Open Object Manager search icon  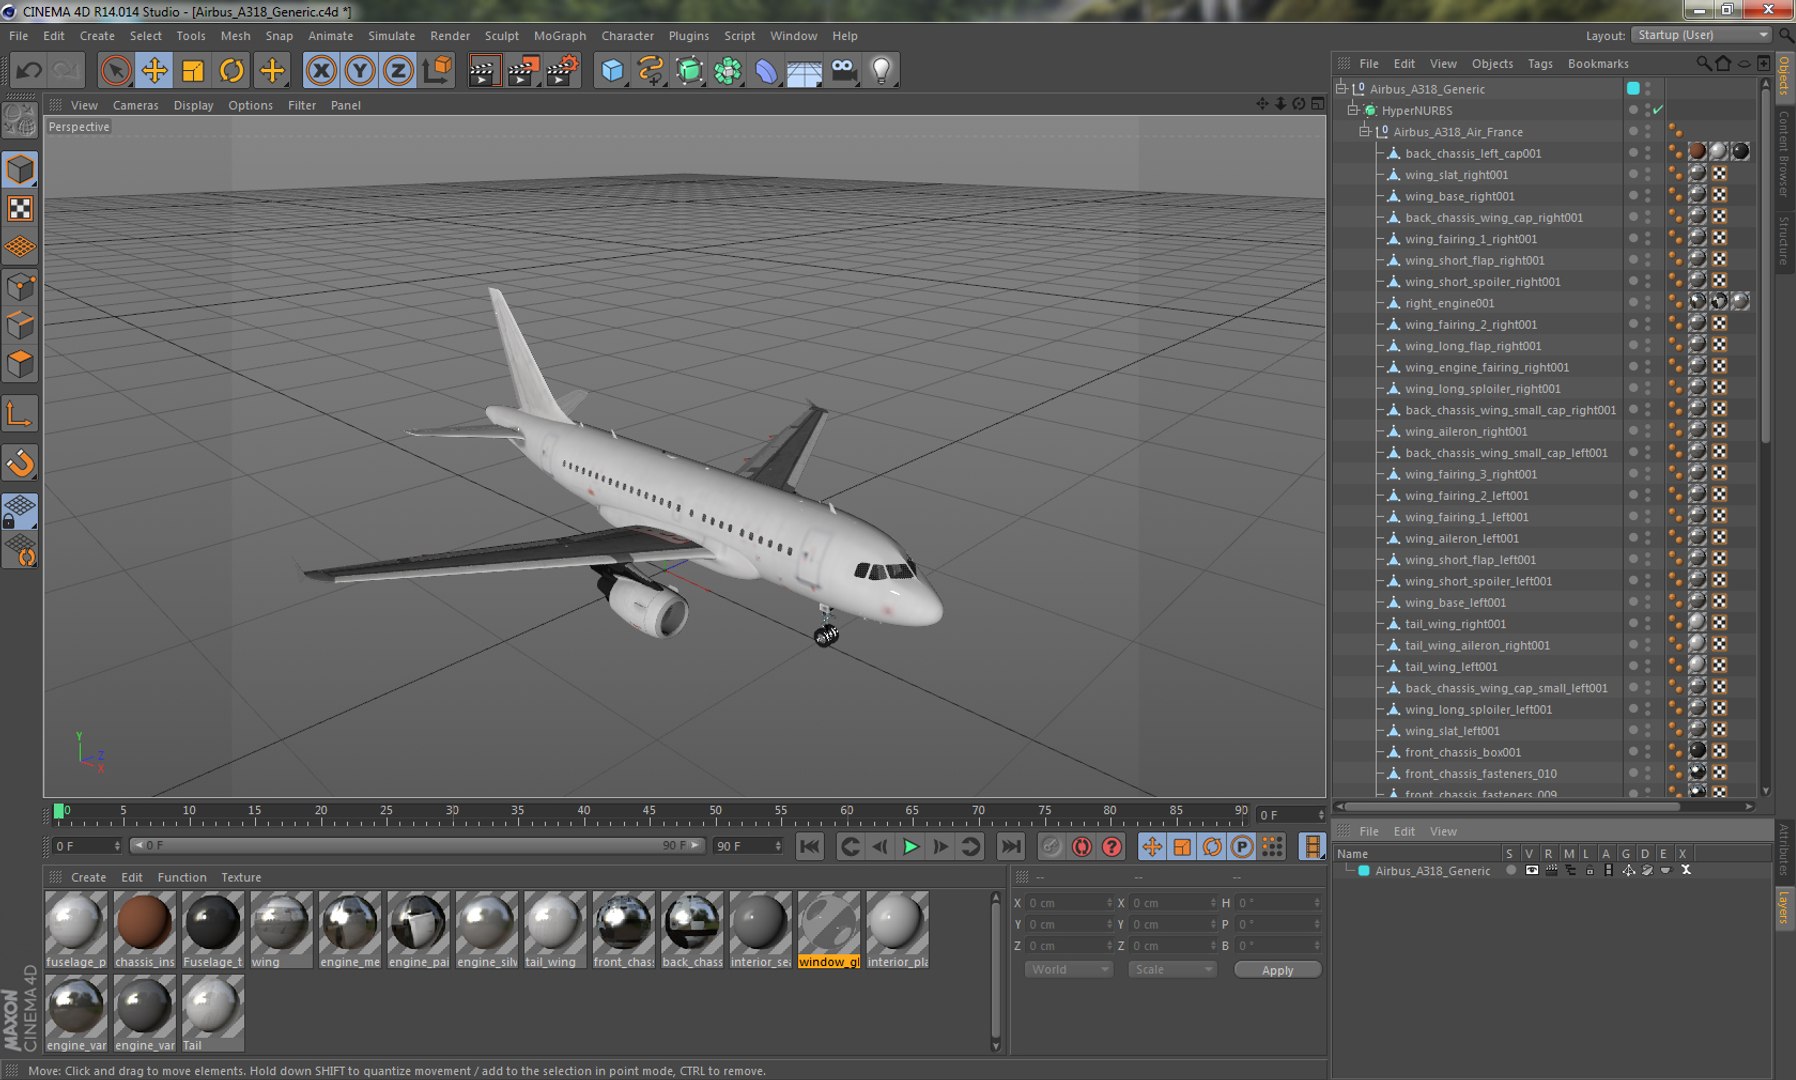1703,63
